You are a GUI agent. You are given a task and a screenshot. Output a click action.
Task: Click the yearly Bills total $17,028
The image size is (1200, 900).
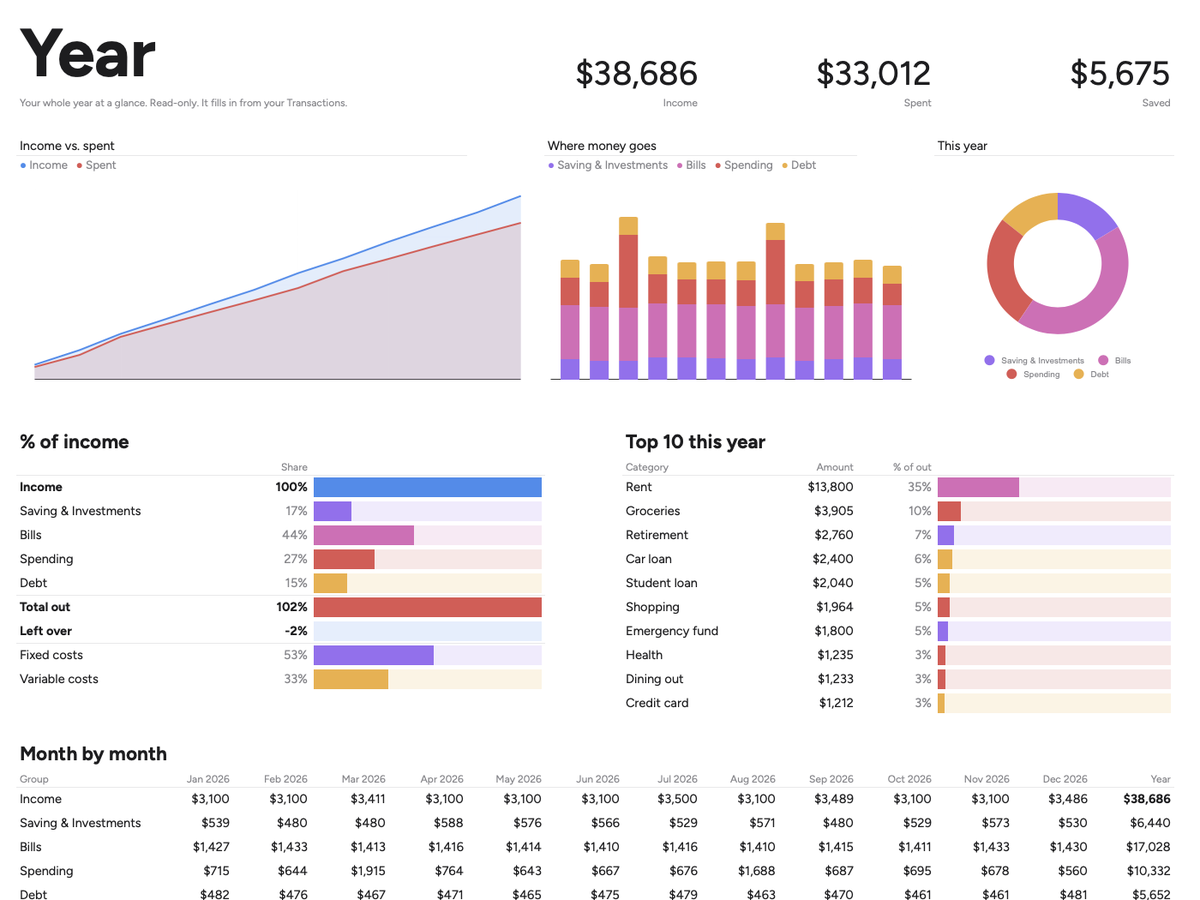[x=1147, y=847]
